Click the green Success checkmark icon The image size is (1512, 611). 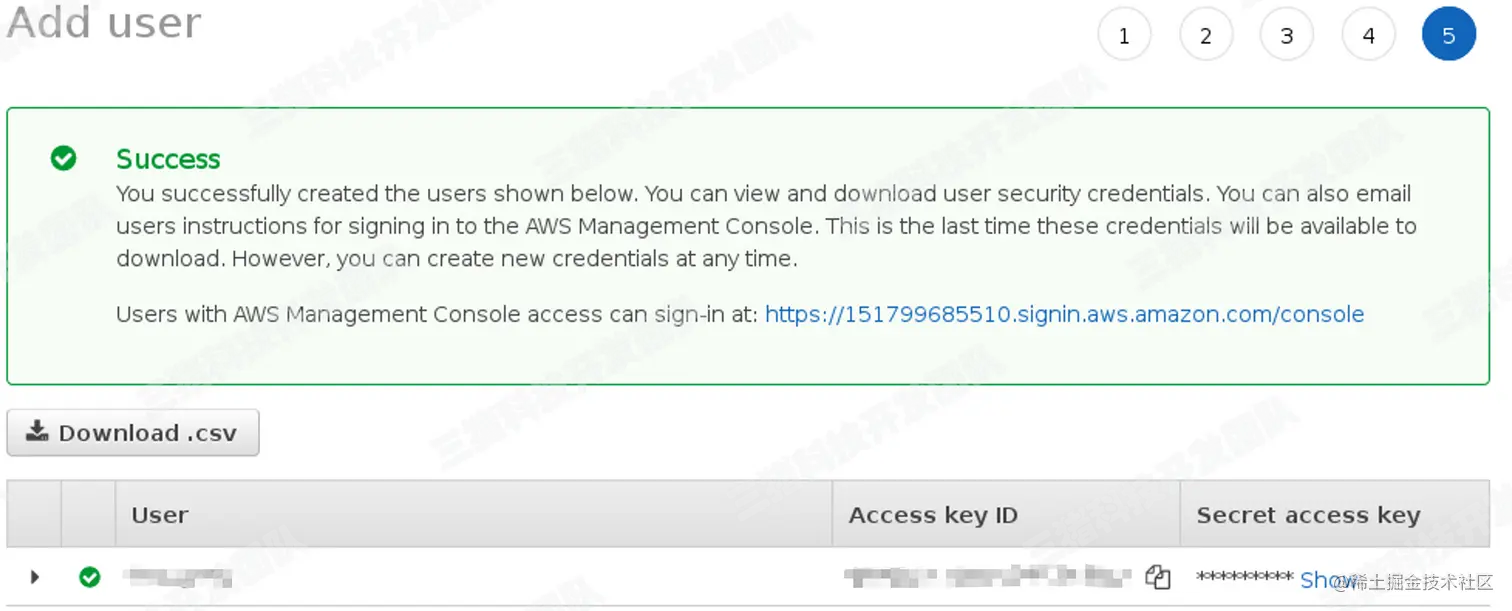[x=63, y=158]
